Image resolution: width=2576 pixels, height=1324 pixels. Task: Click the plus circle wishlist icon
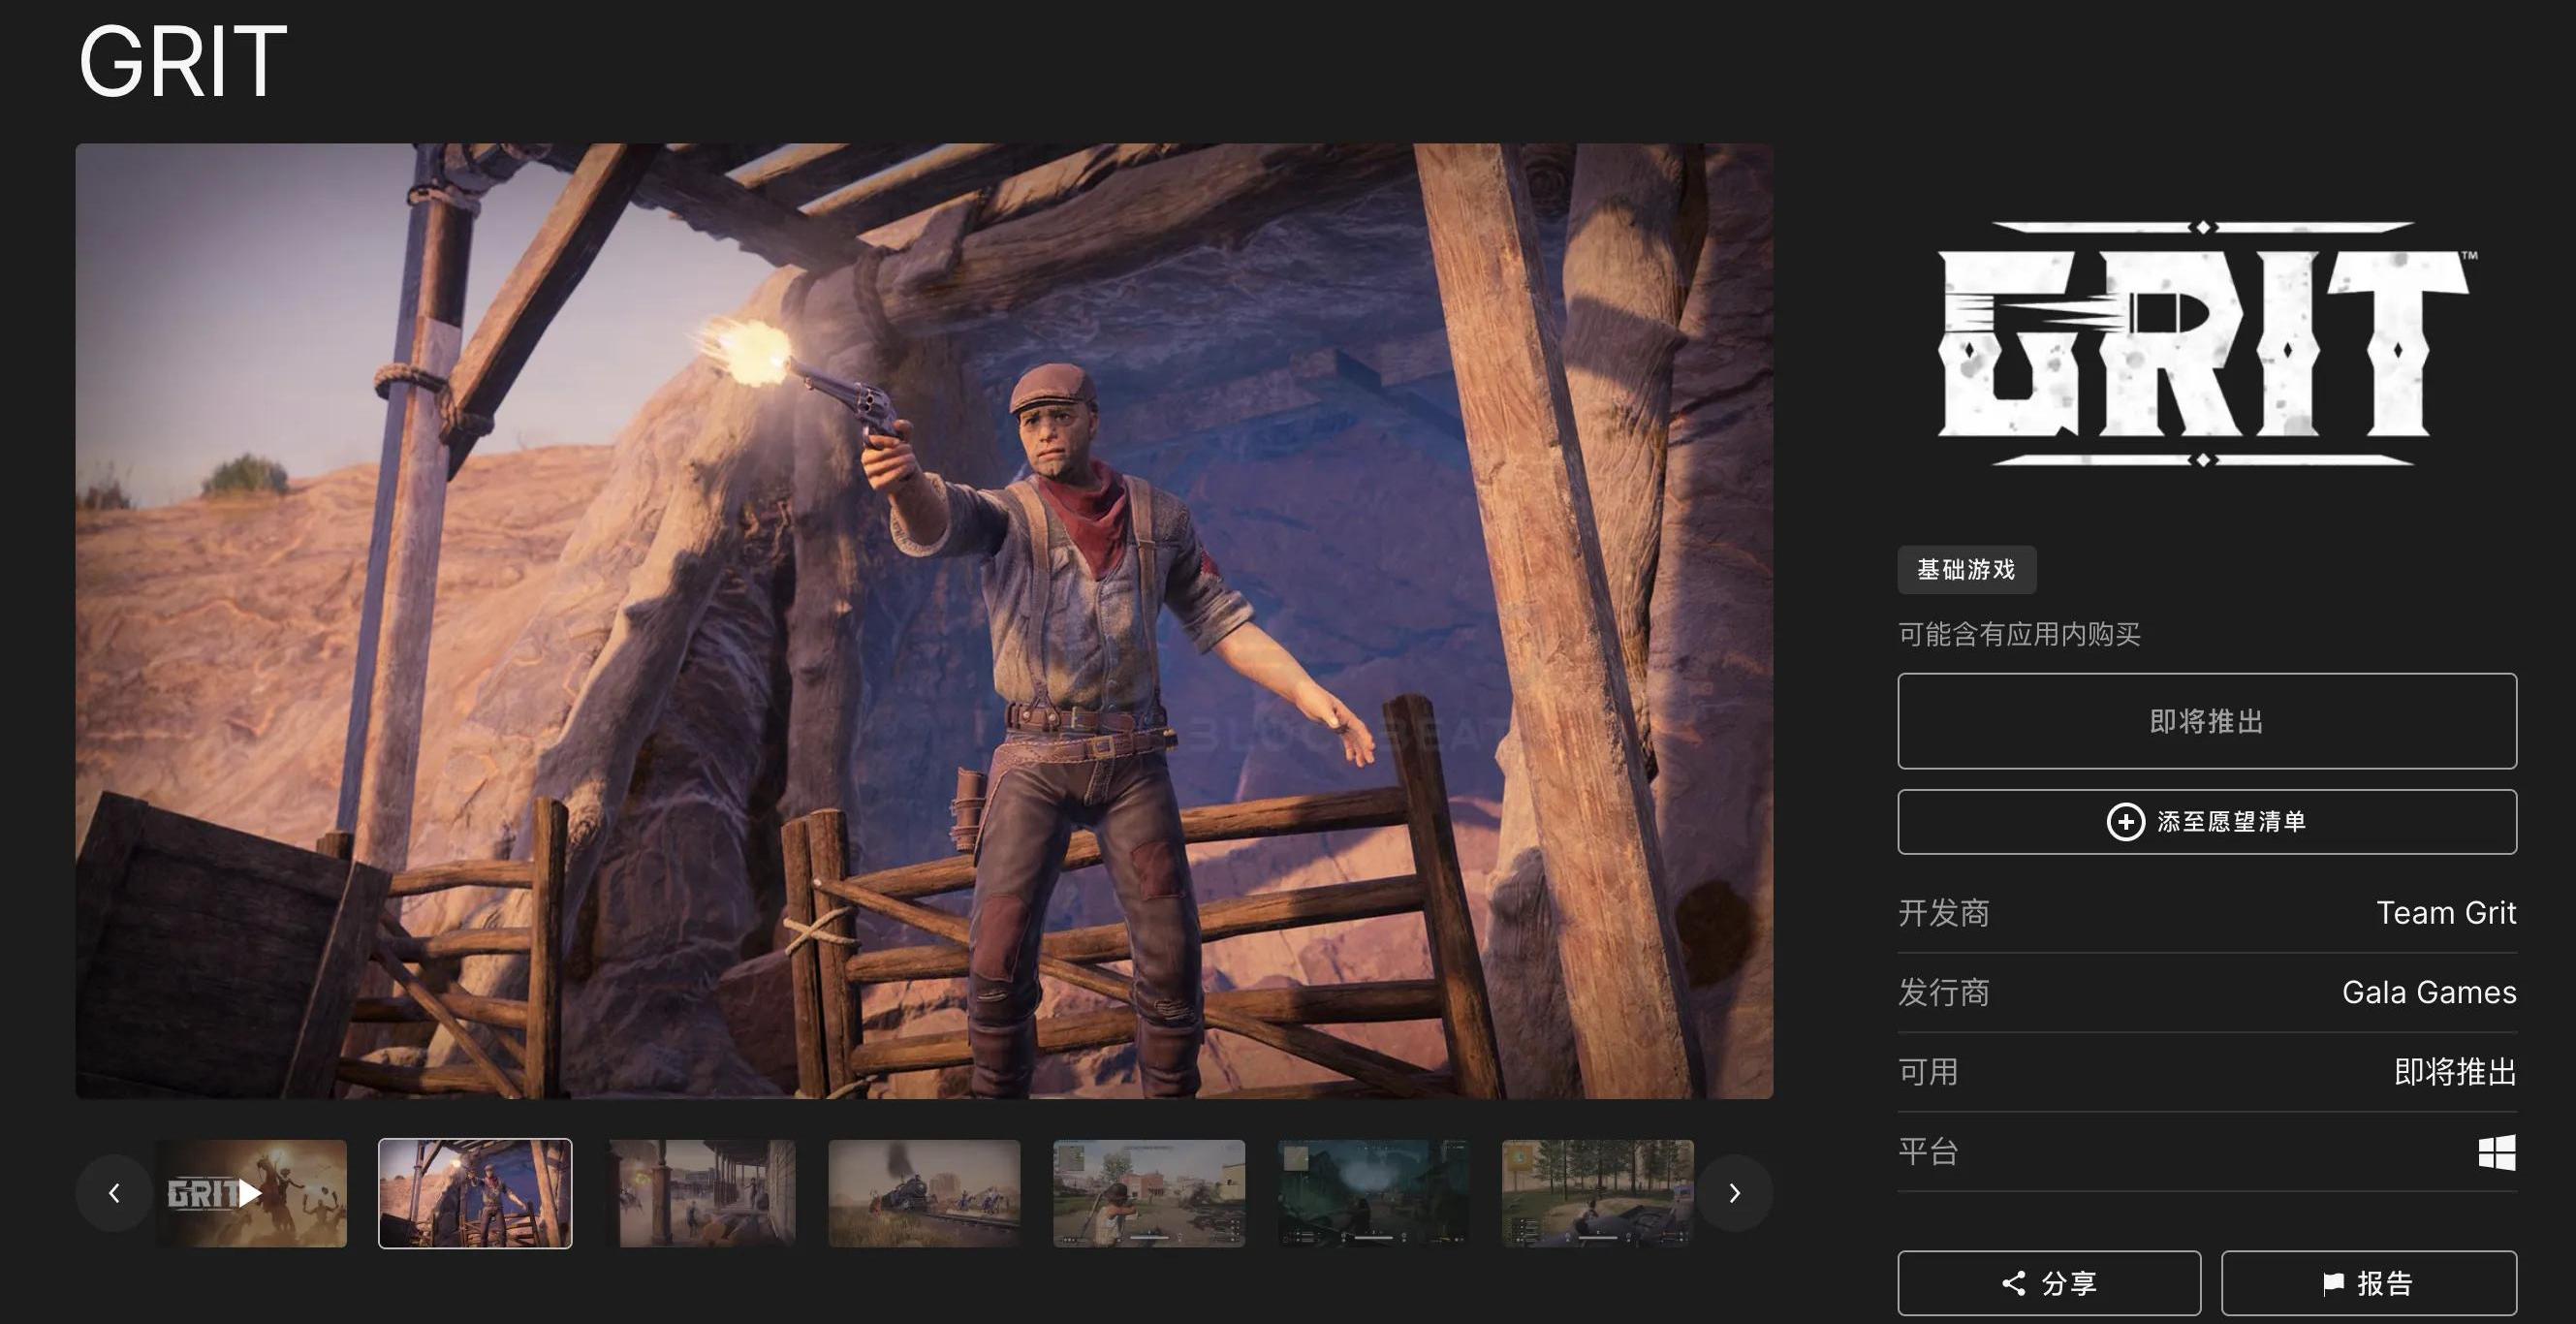coord(2125,822)
